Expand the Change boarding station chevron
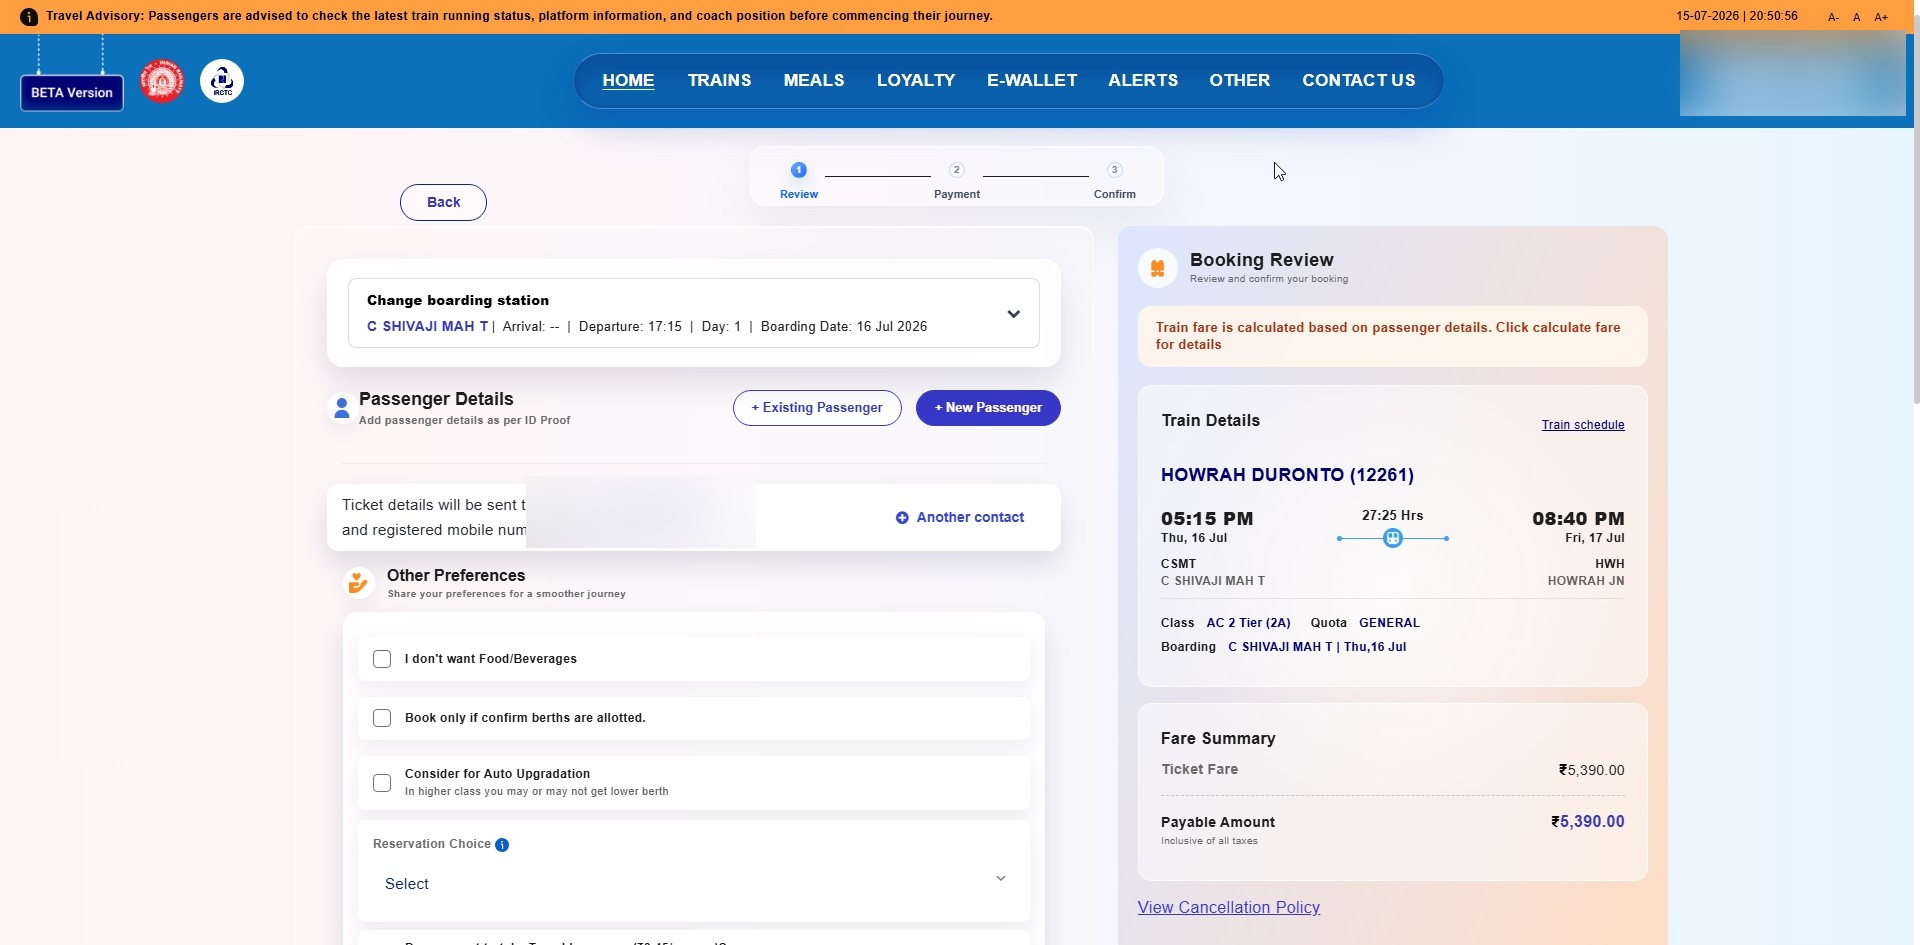 click(x=1013, y=314)
